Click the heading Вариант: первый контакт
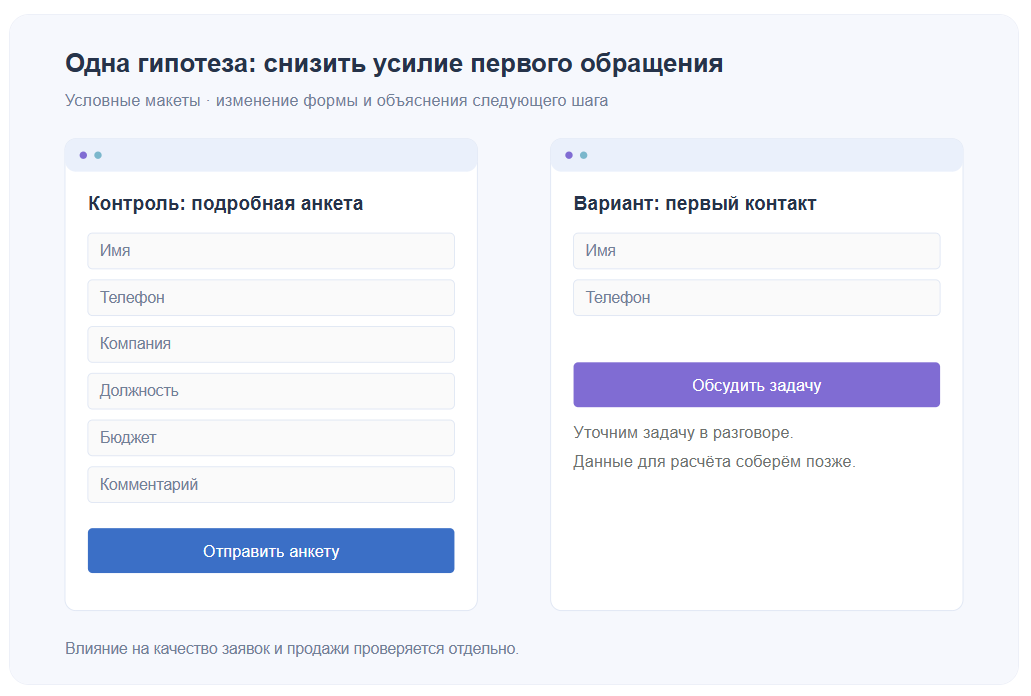Image resolution: width=1031 pixels, height=696 pixels. click(x=695, y=204)
